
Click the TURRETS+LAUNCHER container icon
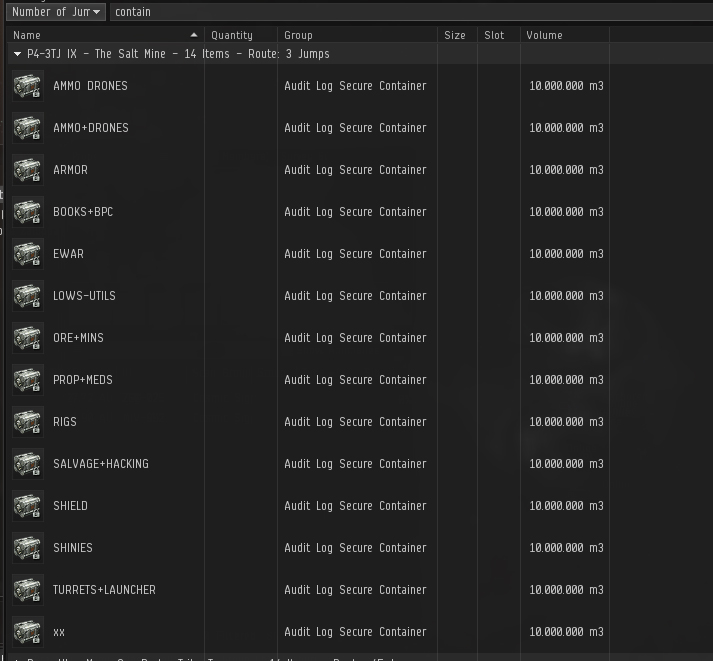pos(28,590)
